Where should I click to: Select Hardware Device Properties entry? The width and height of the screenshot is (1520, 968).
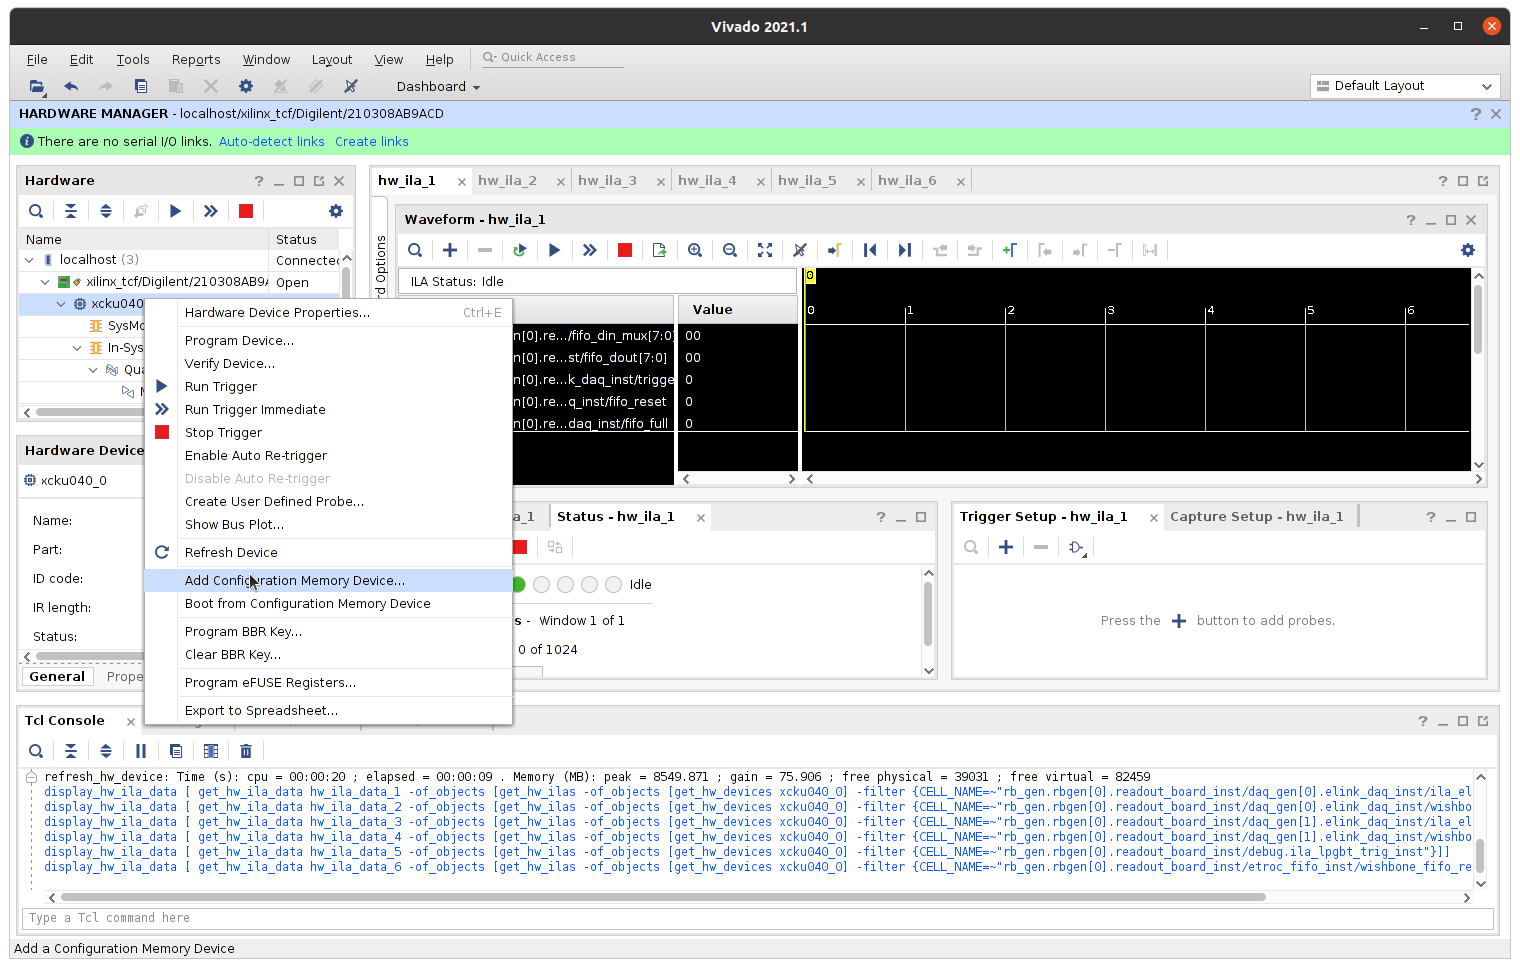click(x=328, y=313)
